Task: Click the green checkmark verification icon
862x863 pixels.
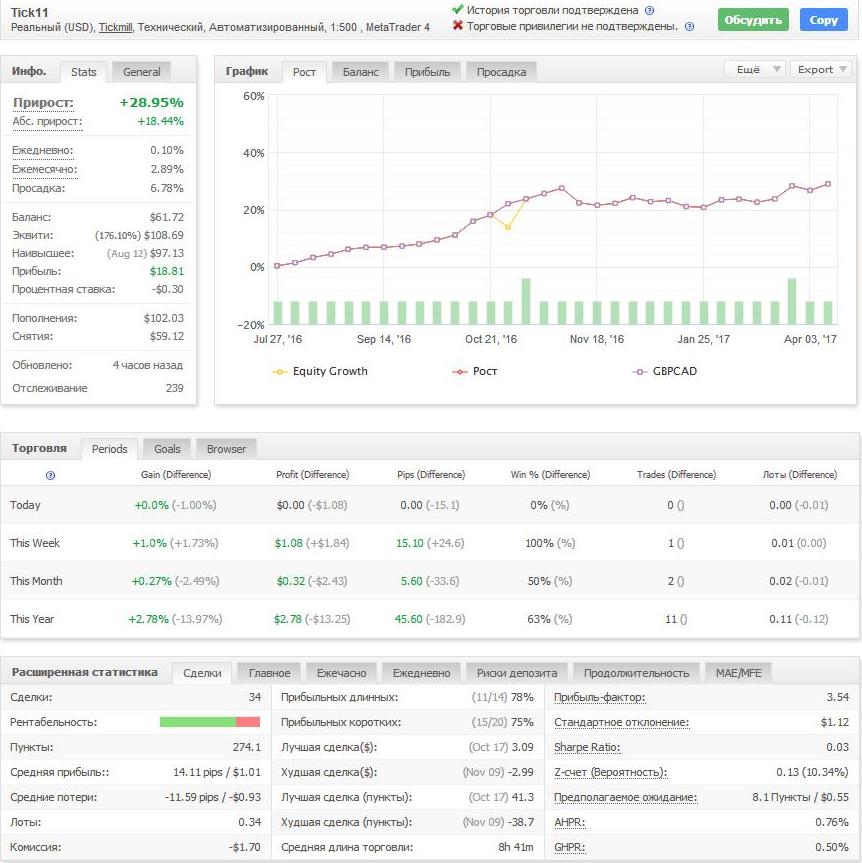Action: click(x=457, y=9)
